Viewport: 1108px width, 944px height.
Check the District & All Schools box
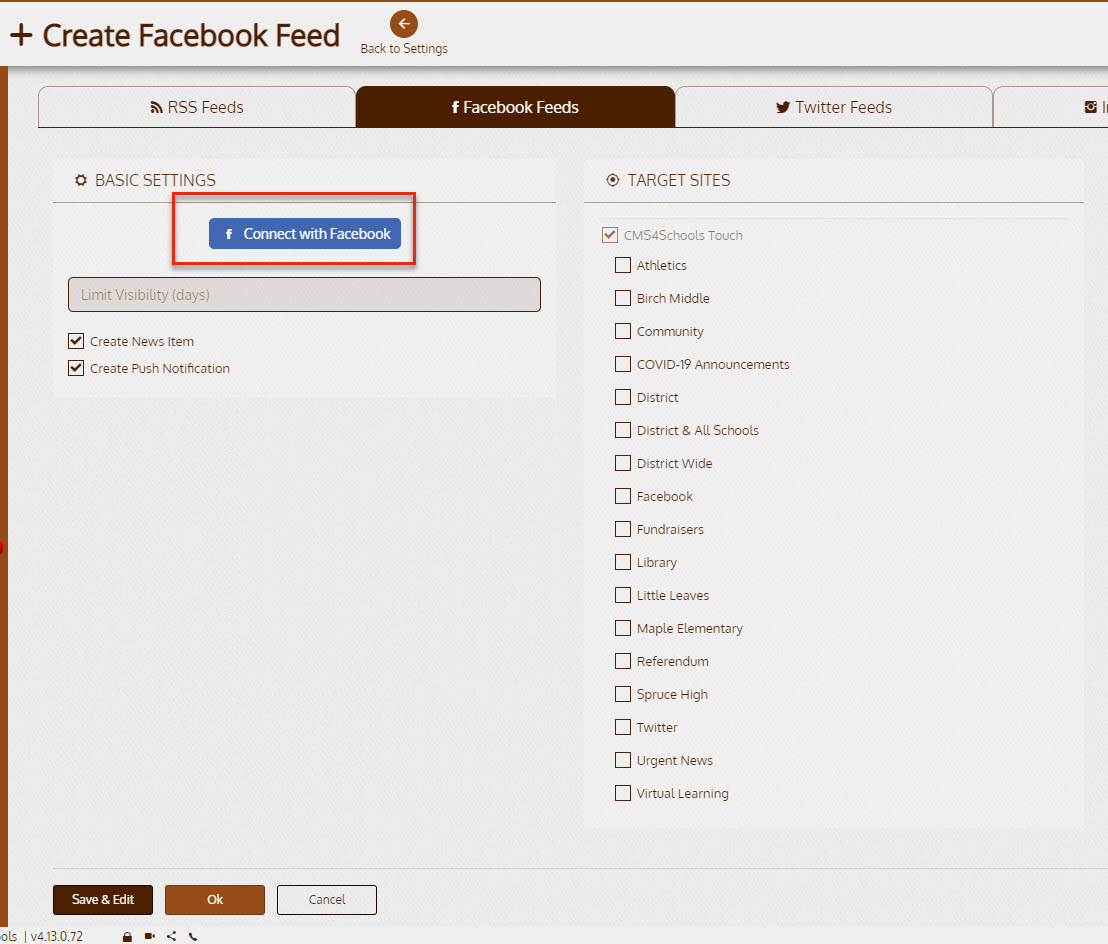(x=623, y=430)
